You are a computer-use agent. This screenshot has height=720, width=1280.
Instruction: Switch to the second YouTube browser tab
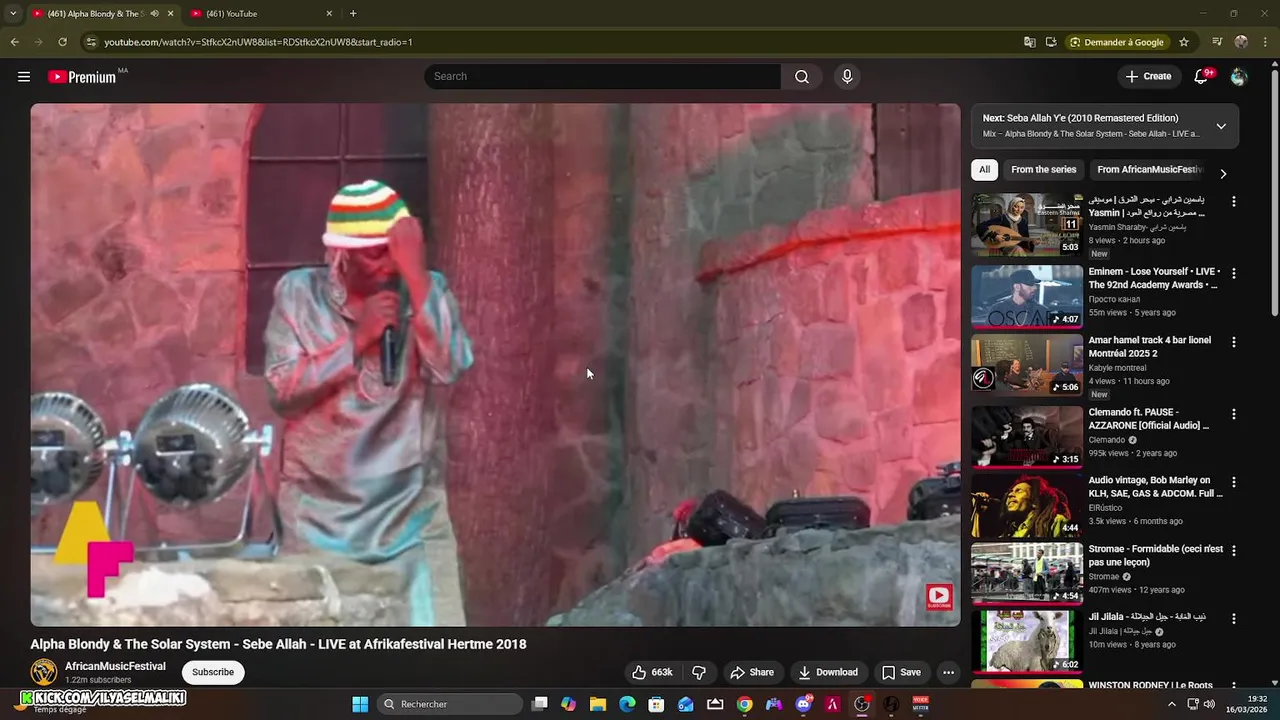click(x=262, y=14)
